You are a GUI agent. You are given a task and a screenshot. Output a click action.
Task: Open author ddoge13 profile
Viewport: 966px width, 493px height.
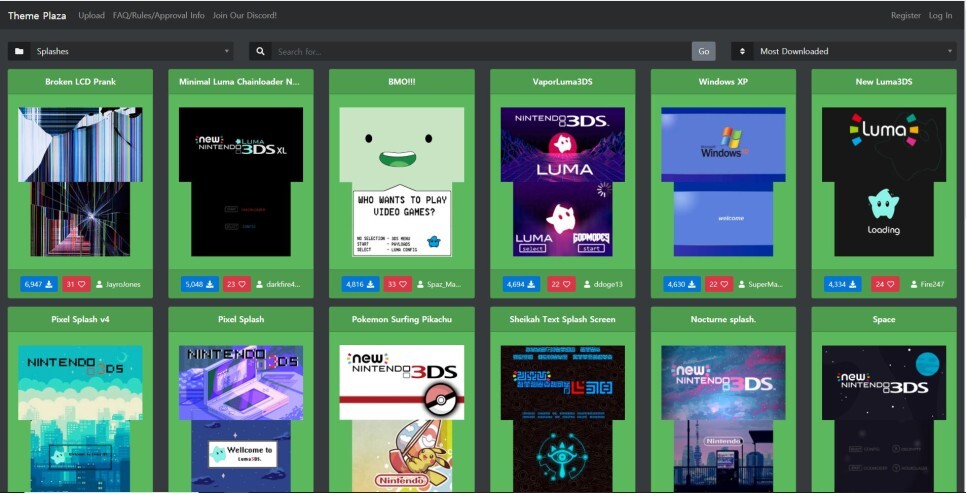pos(603,284)
